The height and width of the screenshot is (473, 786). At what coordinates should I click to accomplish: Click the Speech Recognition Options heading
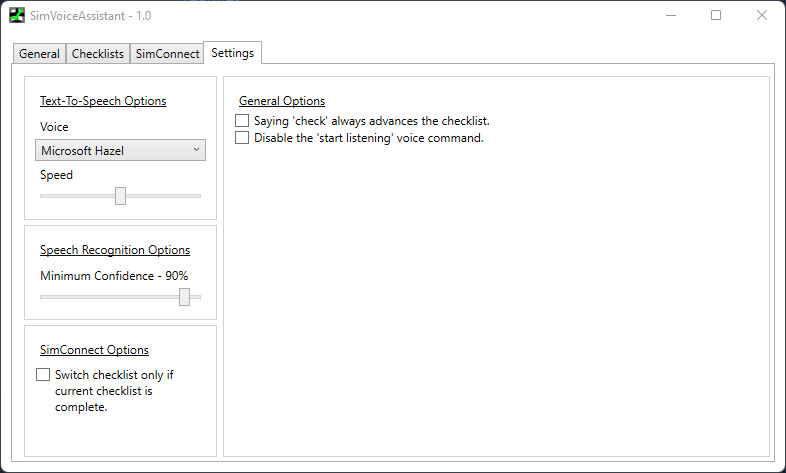point(115,250)
